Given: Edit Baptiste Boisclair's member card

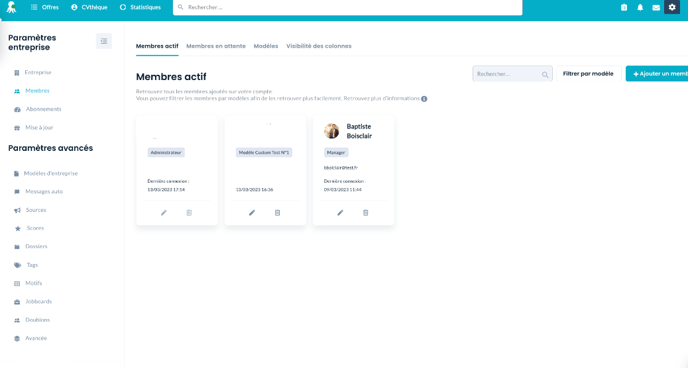Looking at the screenshot, I should click(340, 213).
